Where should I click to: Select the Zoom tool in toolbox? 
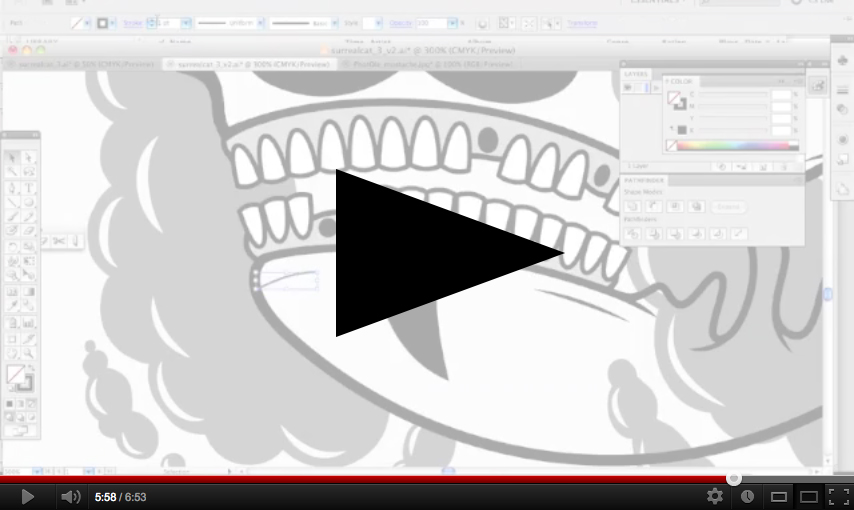click(x=29, y=354)
